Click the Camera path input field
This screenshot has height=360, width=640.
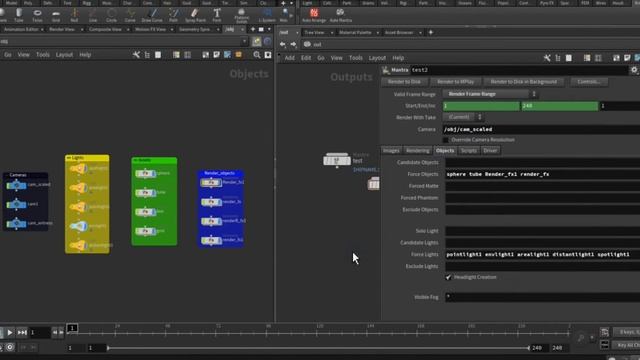[542, 129]
